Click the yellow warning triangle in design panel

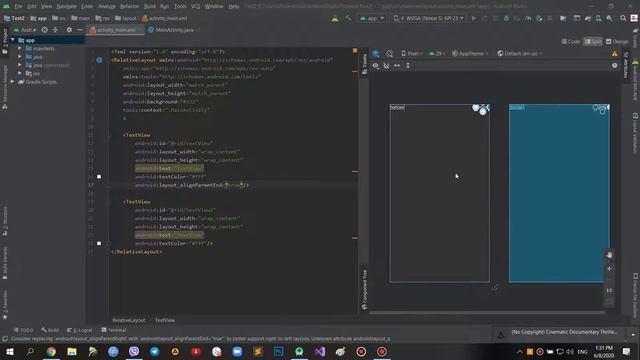[614, 53]
